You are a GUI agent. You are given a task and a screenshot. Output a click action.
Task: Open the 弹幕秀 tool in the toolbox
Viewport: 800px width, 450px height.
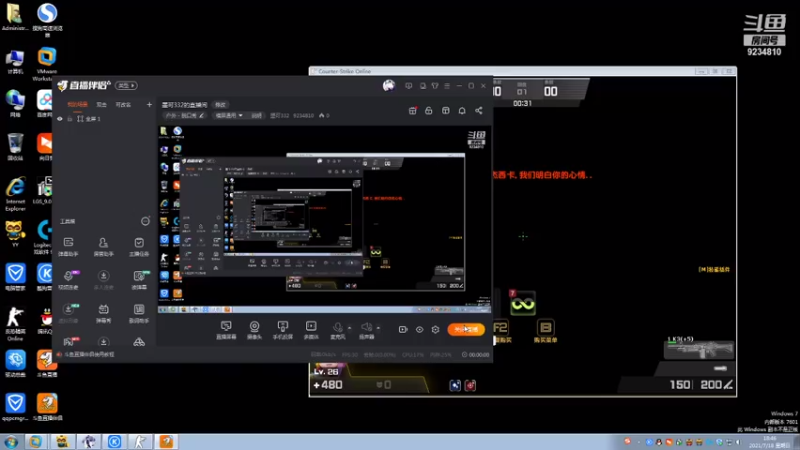104,313
